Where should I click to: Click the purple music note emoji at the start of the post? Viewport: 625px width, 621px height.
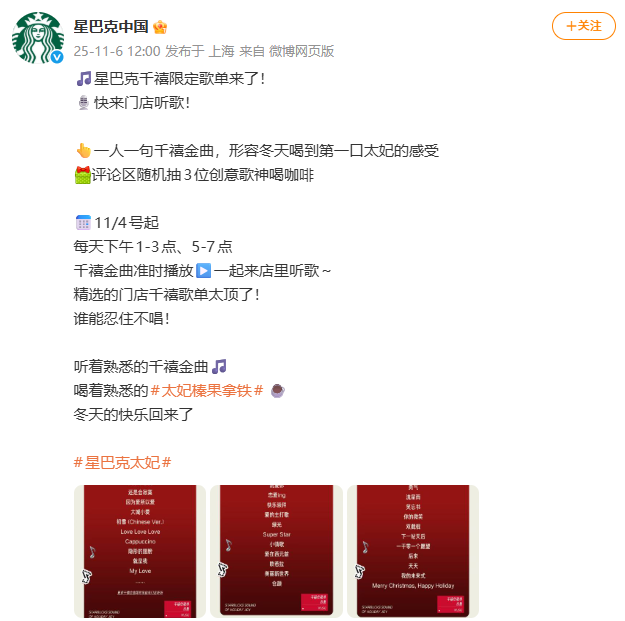pyautogui.click(x=84, y=79)
